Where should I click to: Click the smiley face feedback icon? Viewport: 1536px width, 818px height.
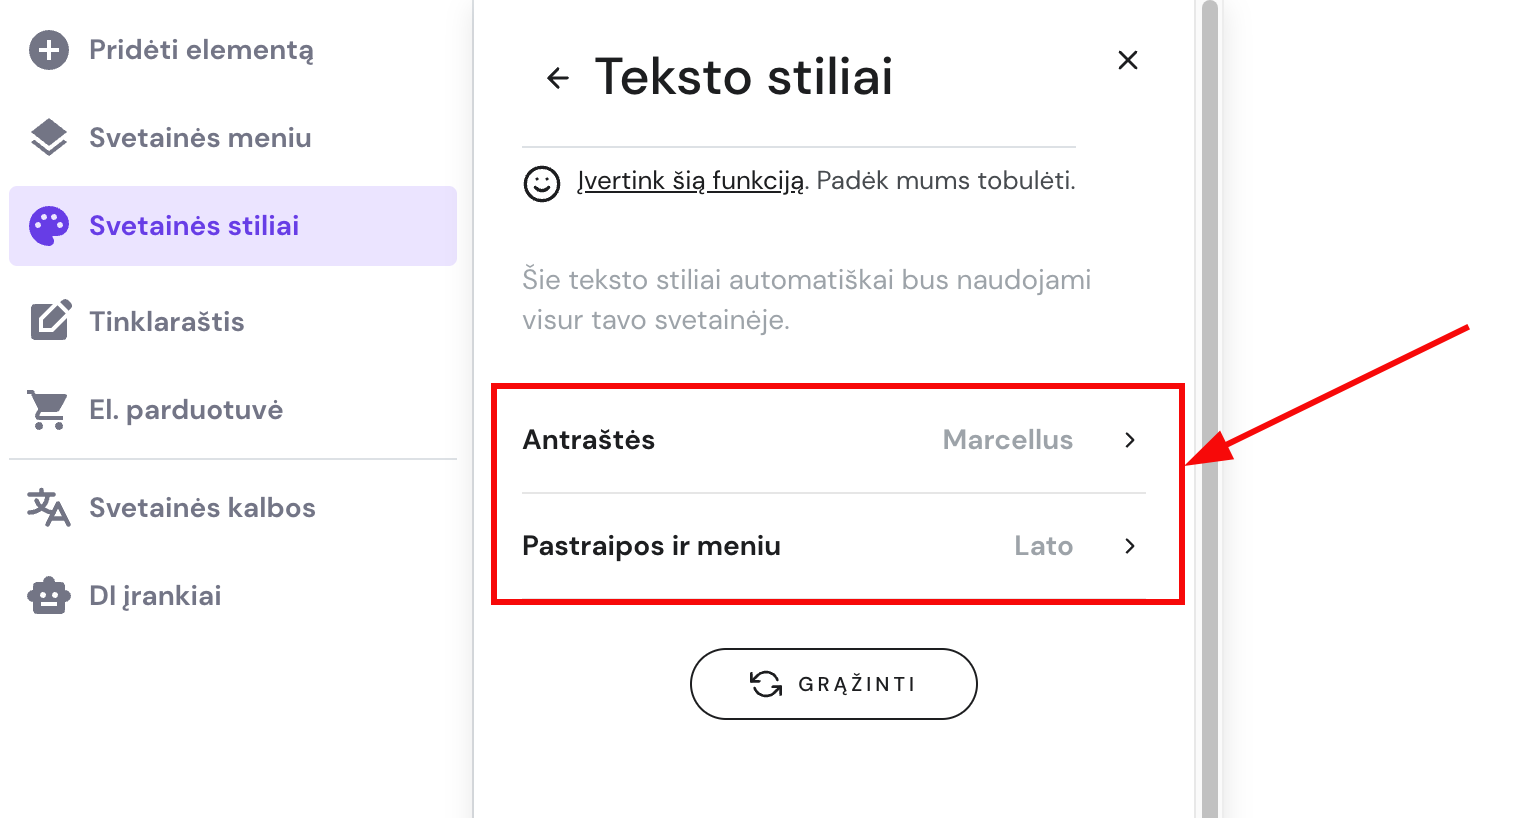(x=542, y=183)
